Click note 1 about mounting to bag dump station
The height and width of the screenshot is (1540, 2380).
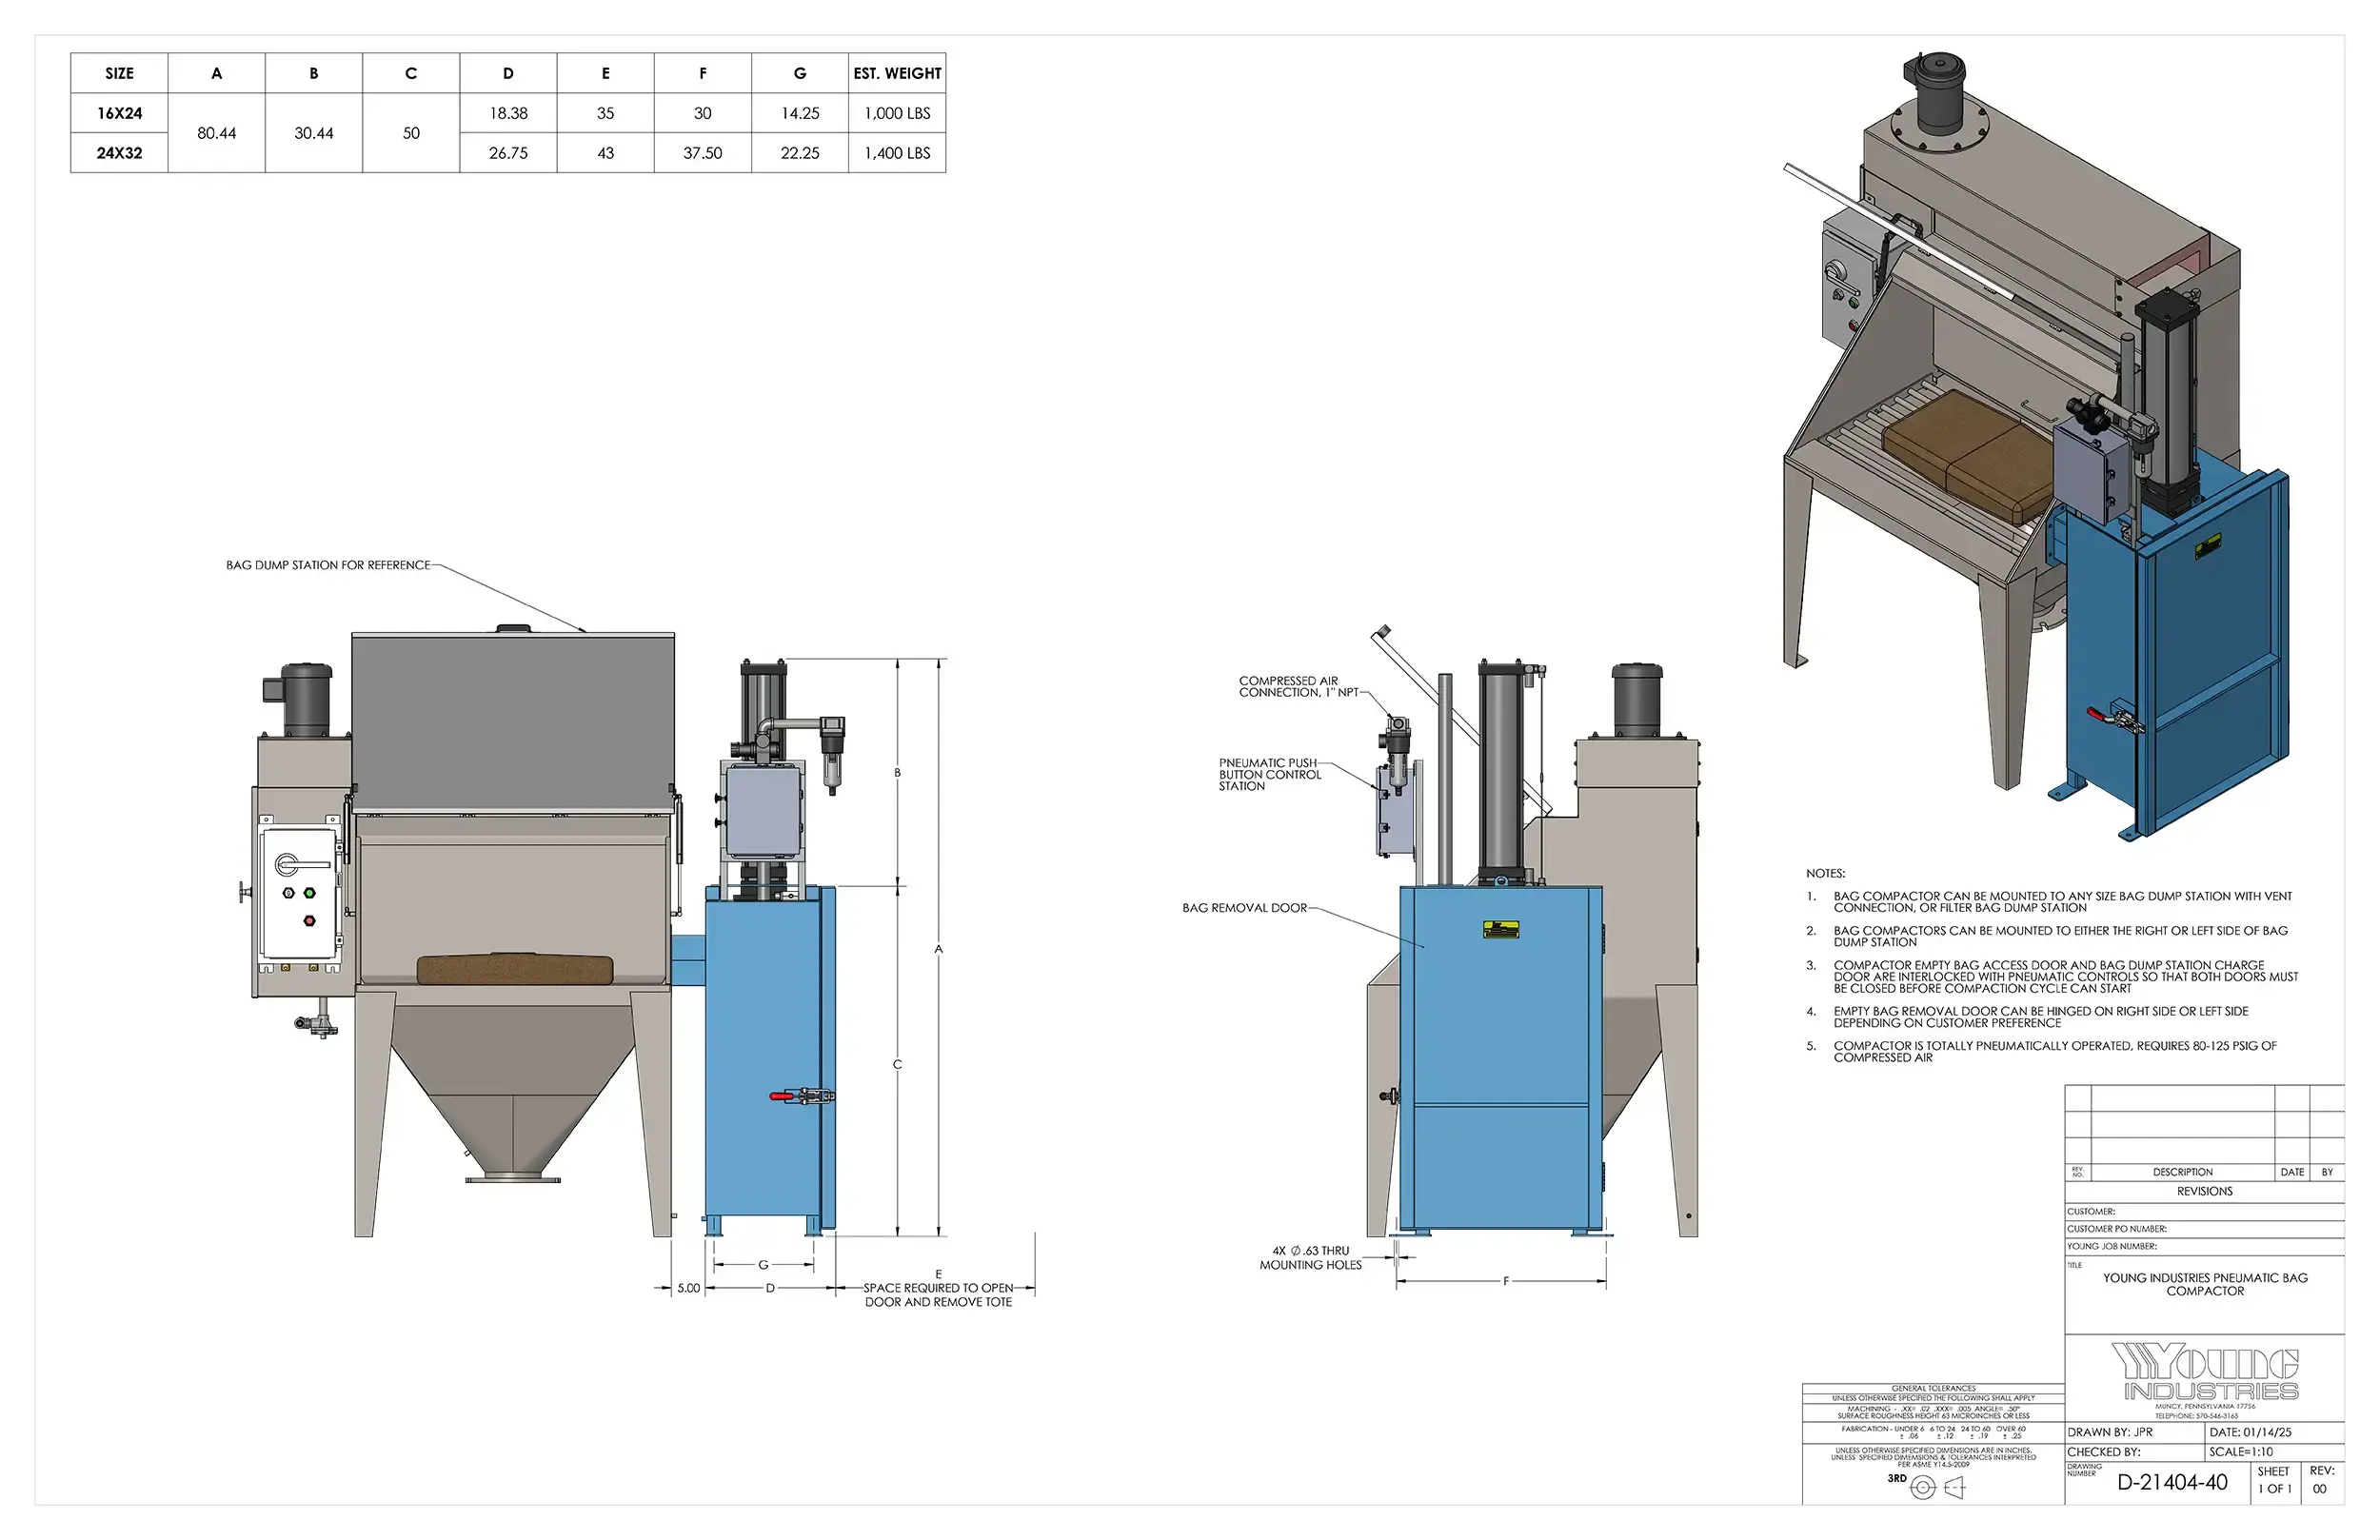pyautogui.click(x=2049, y=902)
